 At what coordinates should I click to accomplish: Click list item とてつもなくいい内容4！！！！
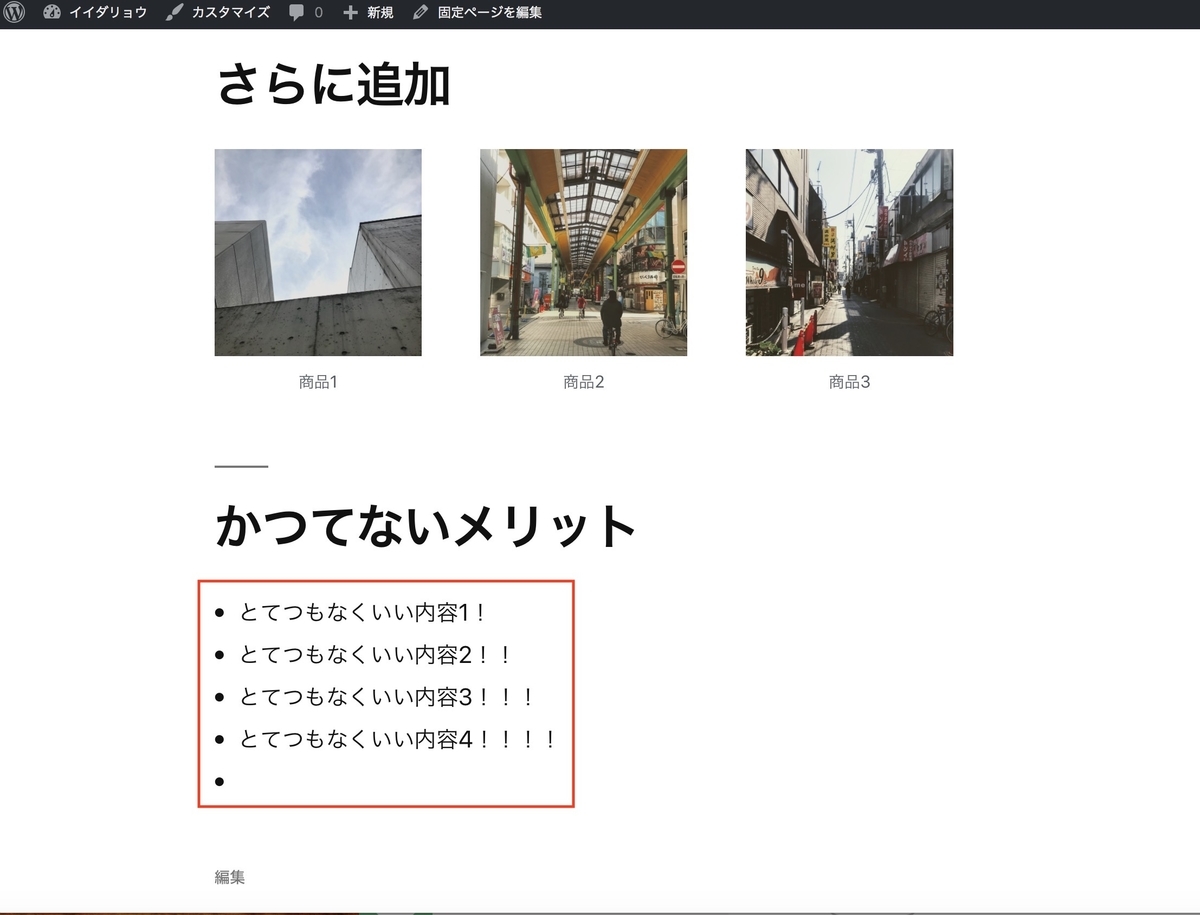tap(398, 740)
